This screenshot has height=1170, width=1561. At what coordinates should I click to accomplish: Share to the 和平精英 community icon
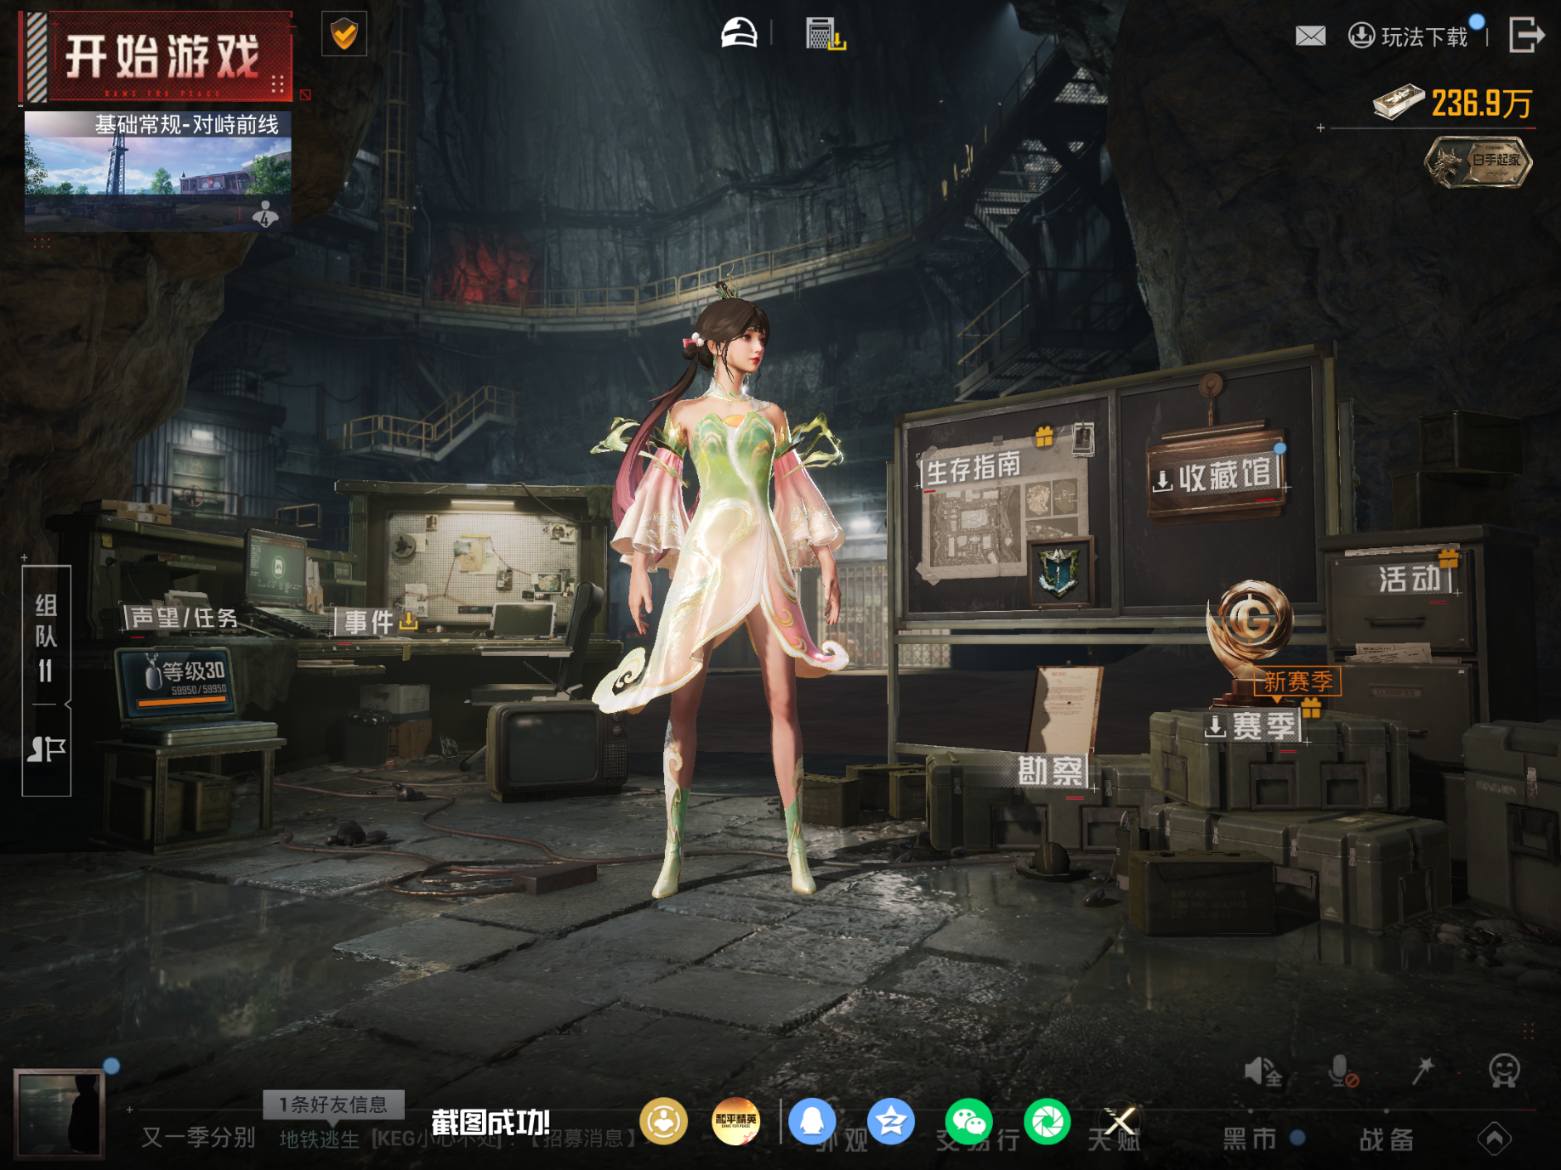click(736, 1121)
